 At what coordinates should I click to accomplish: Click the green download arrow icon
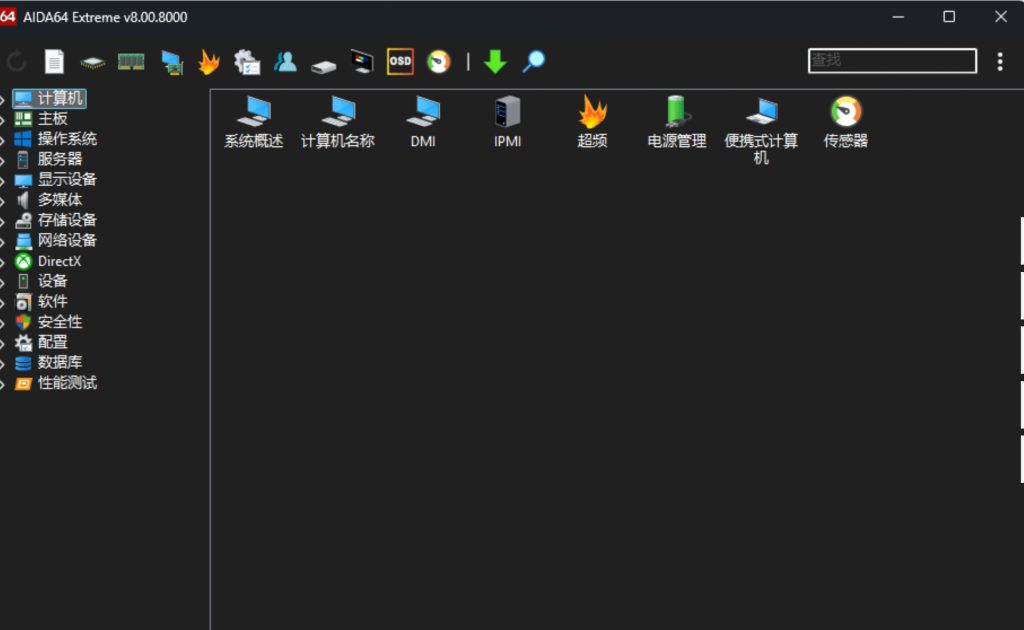click(495, 61)
